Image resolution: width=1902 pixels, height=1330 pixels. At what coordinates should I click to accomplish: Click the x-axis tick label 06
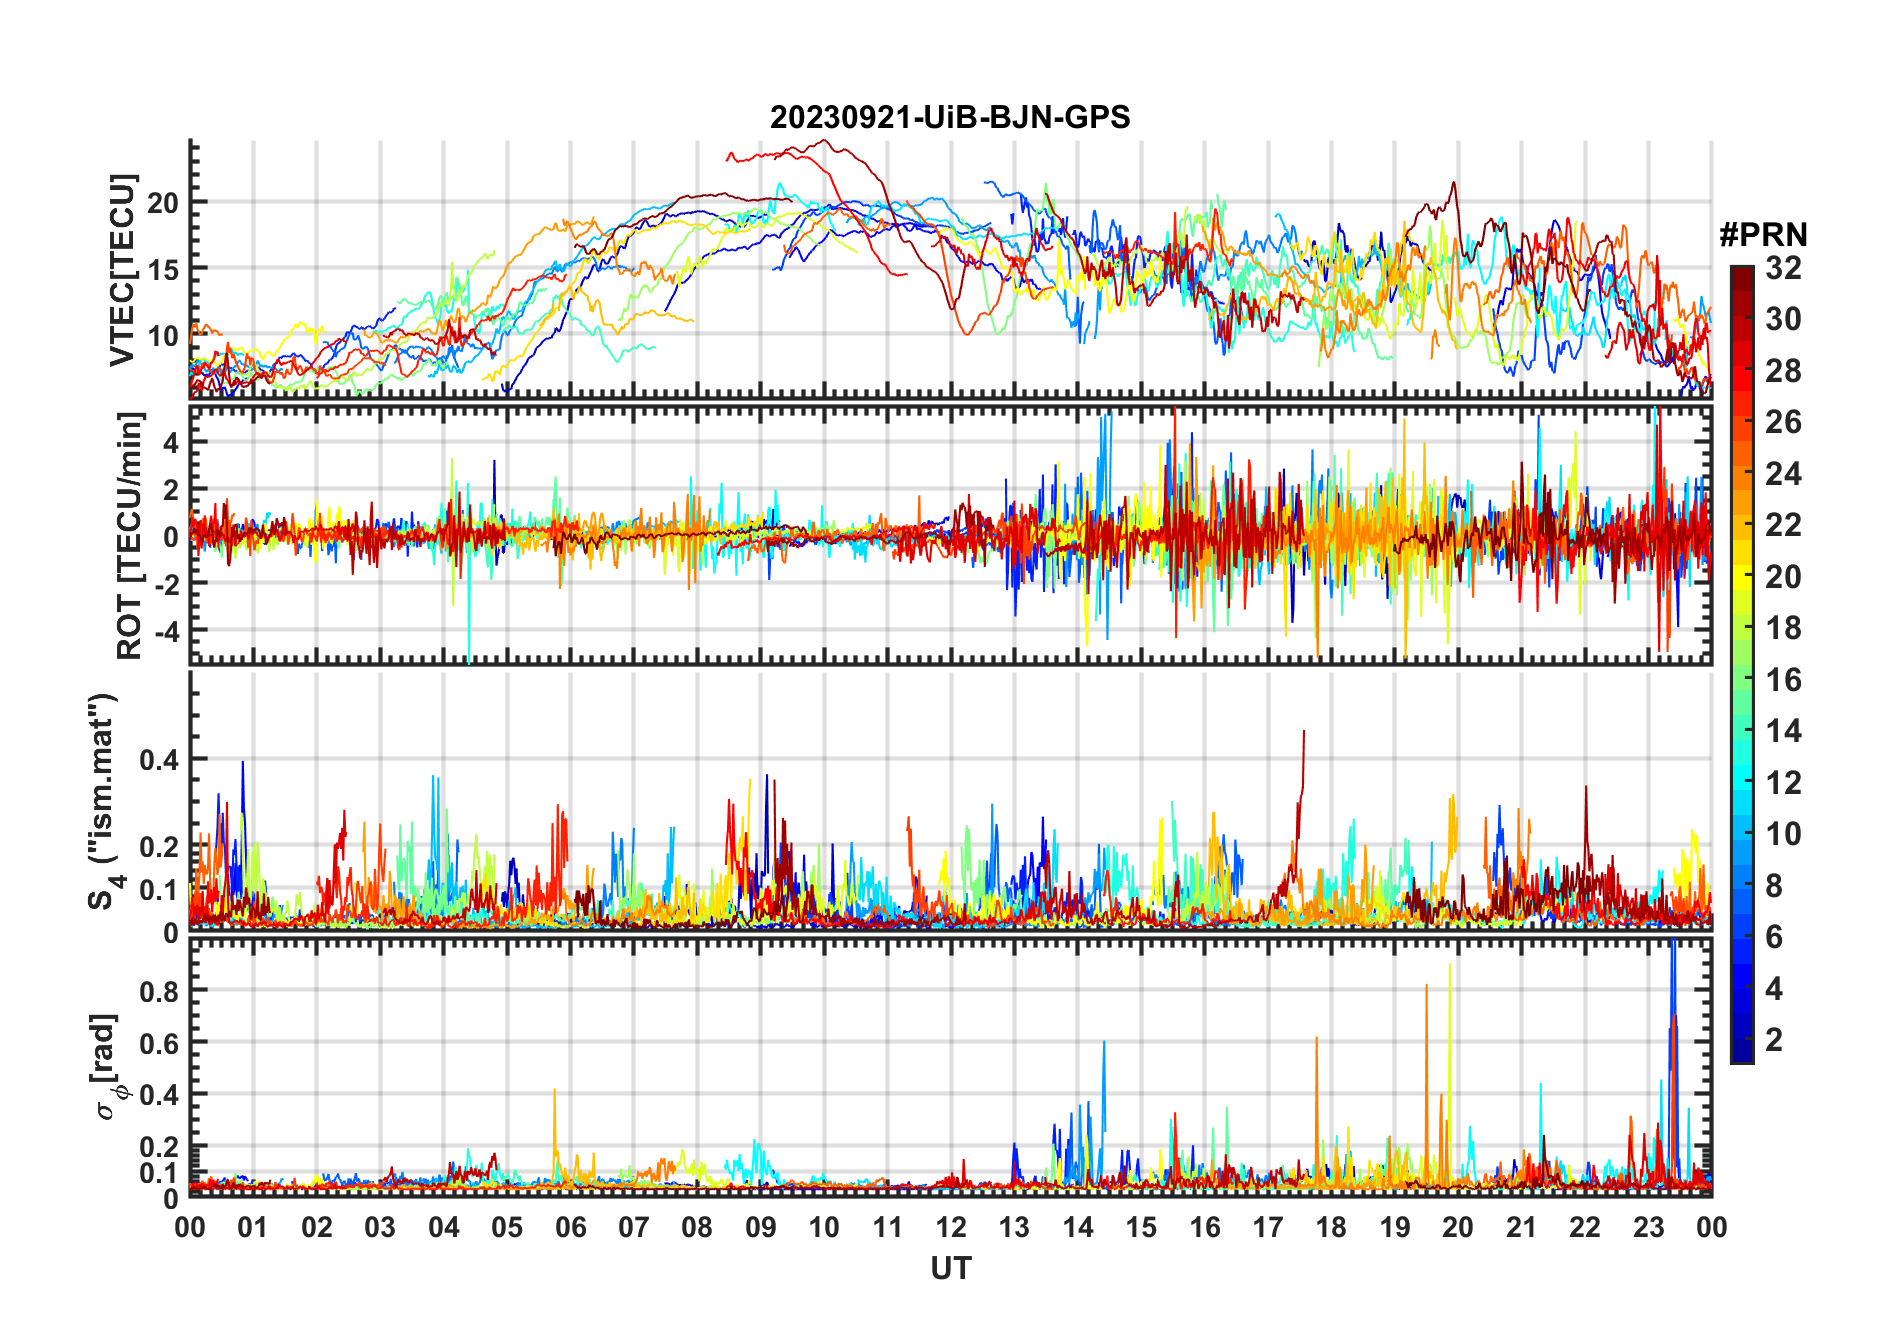[x=570, y=1227]
